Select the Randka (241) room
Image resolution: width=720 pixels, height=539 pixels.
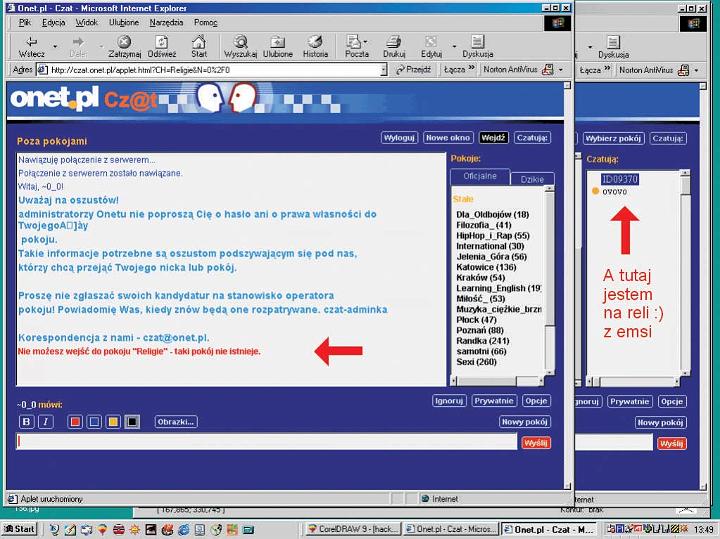click(483, 341)
